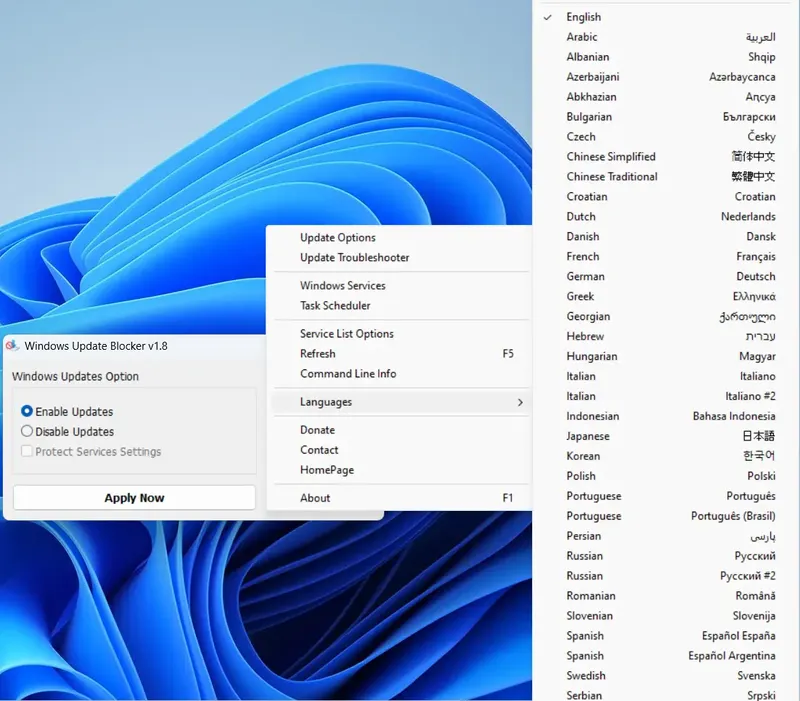This screenshot has height=701, width=800.
Task: Pick Chinese Traditional language
Action: click(x=666, y=176)
